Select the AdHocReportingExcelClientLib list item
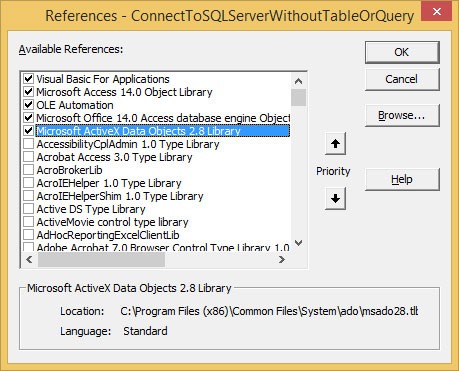 click(x=108, y=235)
